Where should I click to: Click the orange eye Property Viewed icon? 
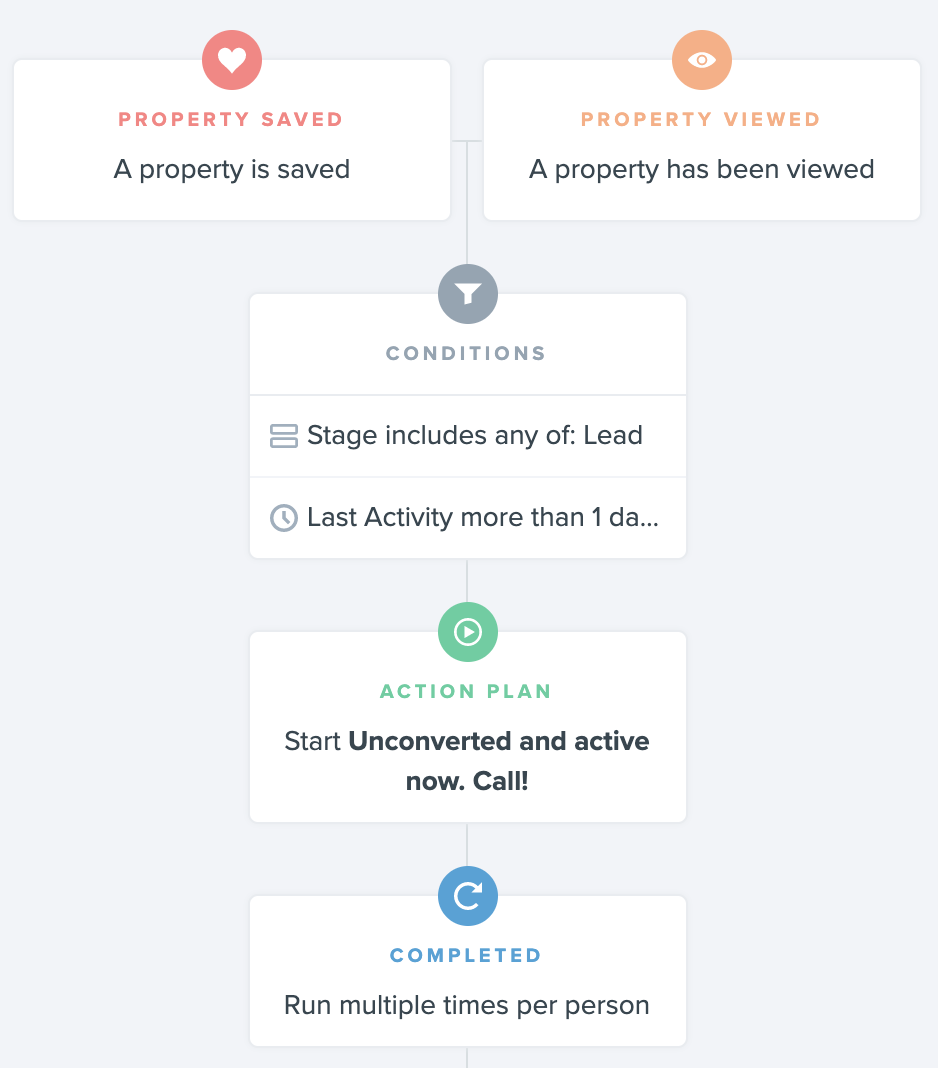702,60
